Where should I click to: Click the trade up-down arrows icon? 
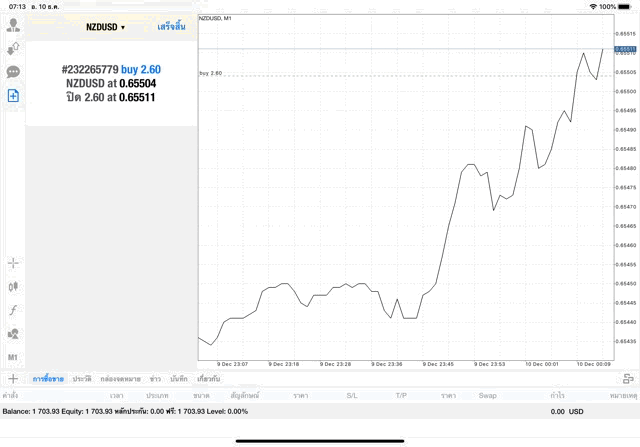13,48
